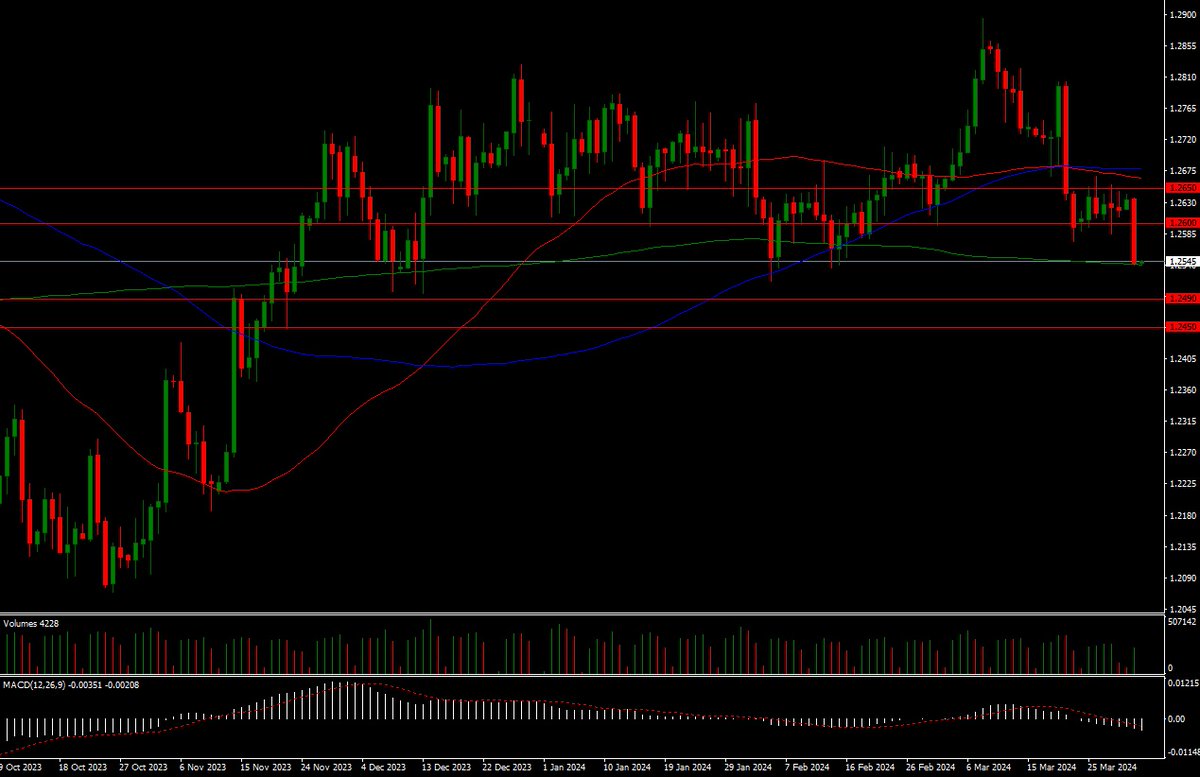Click the 1.2180 price axis value
This screenshot has height=777, width=1200.
point(1183,516)
